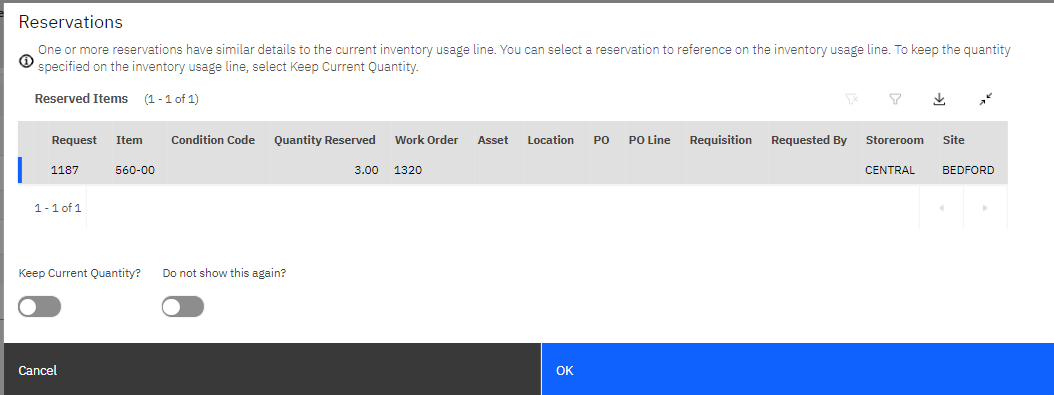Confirm with the OK button
1054x395 pixels.
[x=797, y=369]
